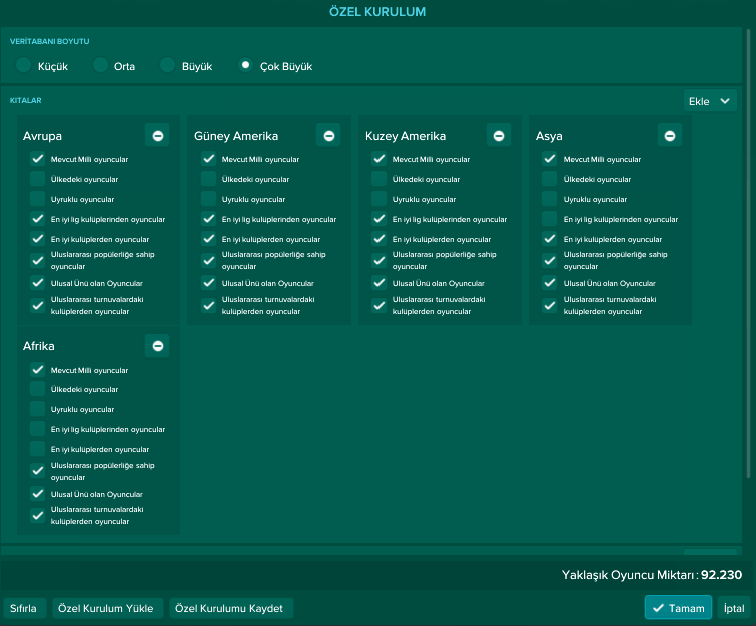The width and height of the screenshot is (756, 626).
Task: Toggle Avrupa Ulusal Ünü olan Oyuncular
Action: tap(38, 283)
